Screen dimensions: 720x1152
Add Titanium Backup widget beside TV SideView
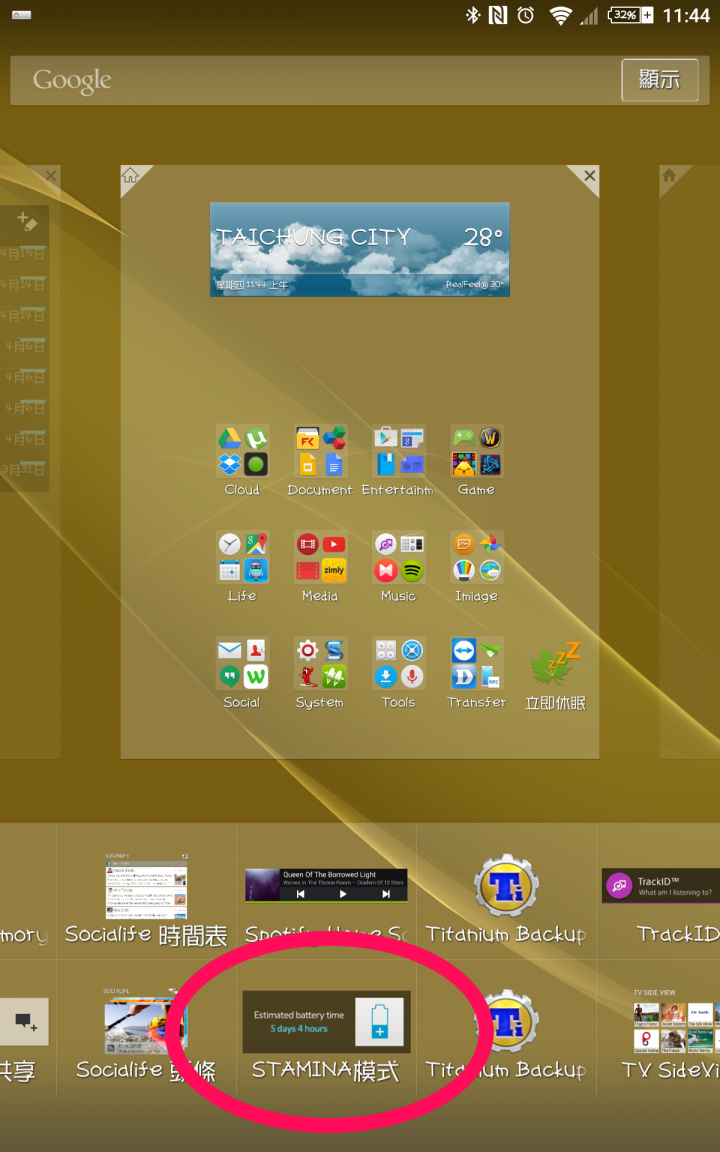506,1034
